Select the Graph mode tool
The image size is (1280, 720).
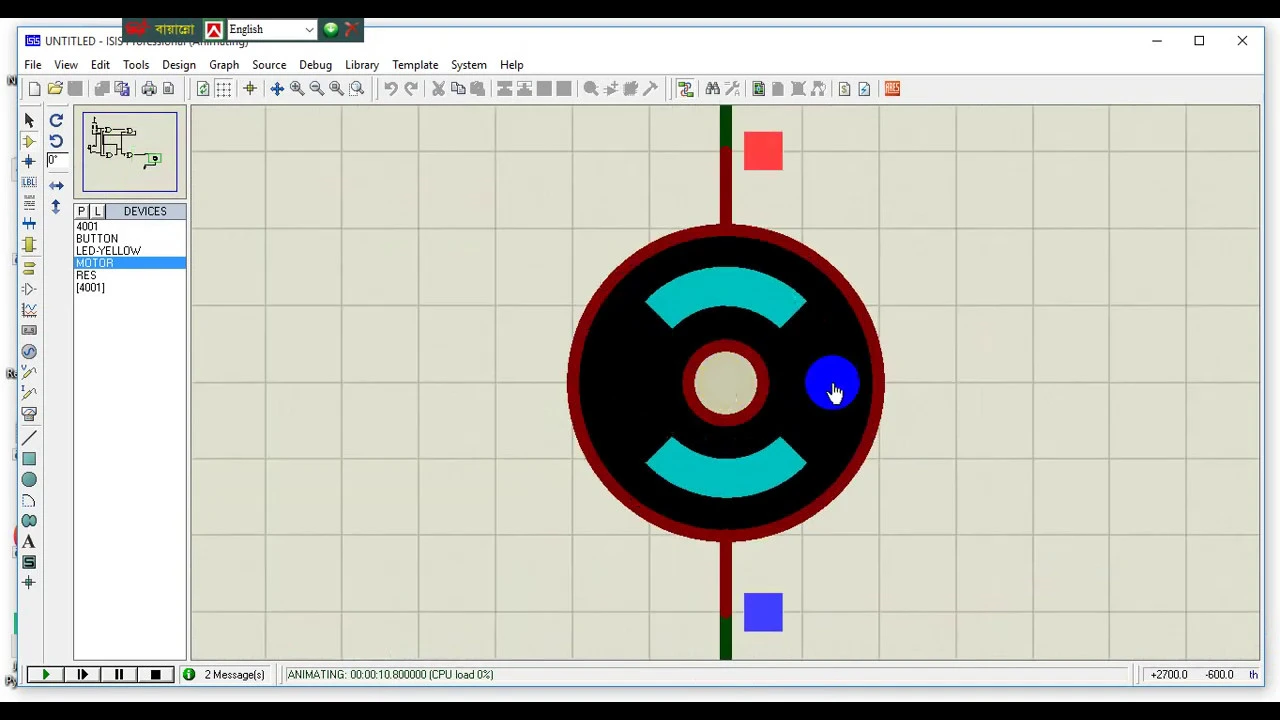(29, 310)
